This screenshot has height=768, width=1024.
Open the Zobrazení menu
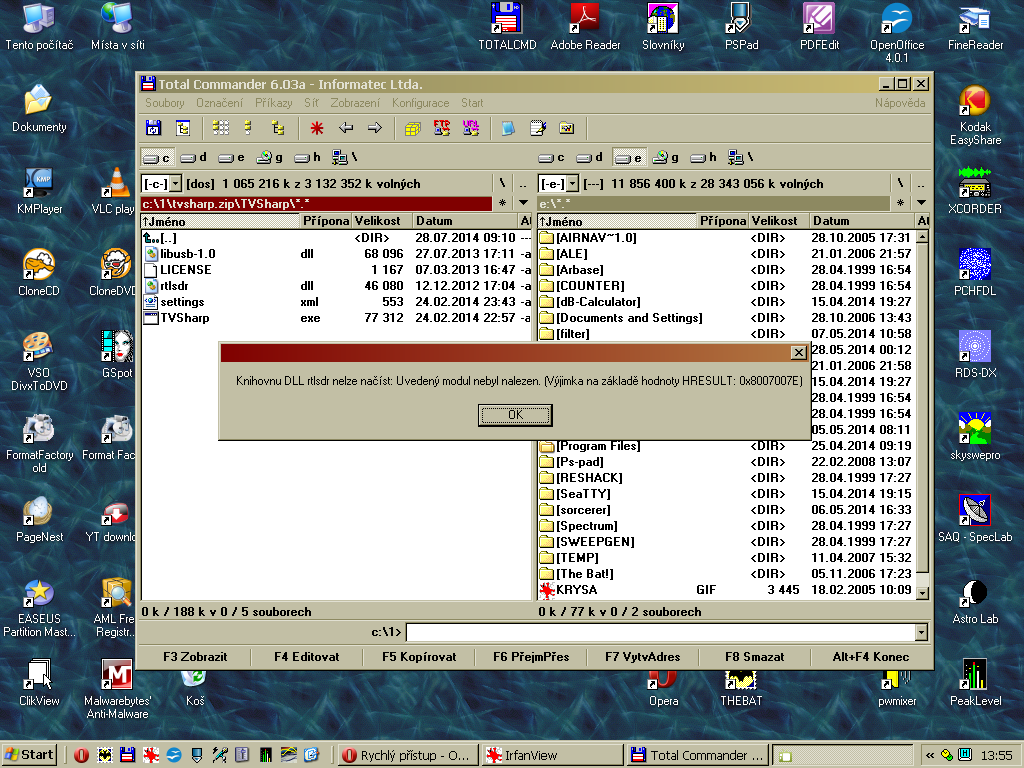click(x=355, y=103)
